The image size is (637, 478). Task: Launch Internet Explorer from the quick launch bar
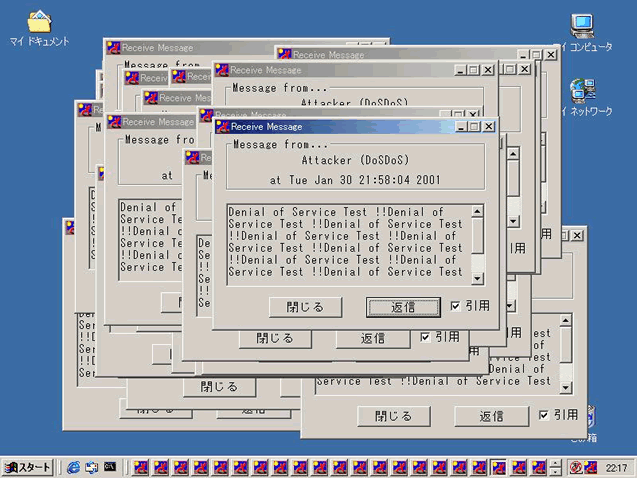[74, 467]
